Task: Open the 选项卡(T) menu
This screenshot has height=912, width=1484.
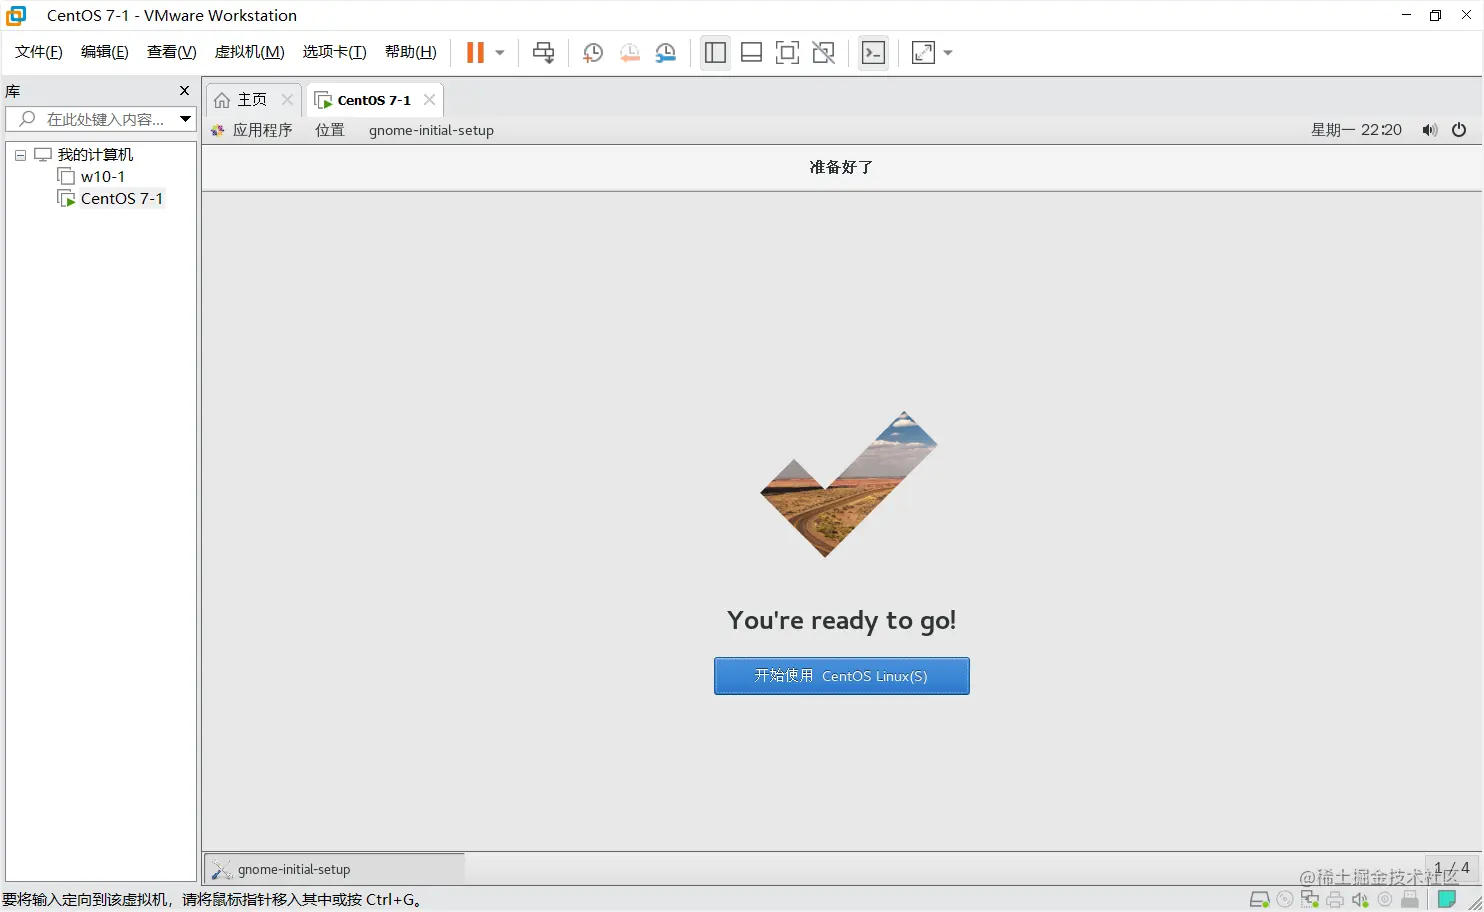Action: tap(335, 52)
